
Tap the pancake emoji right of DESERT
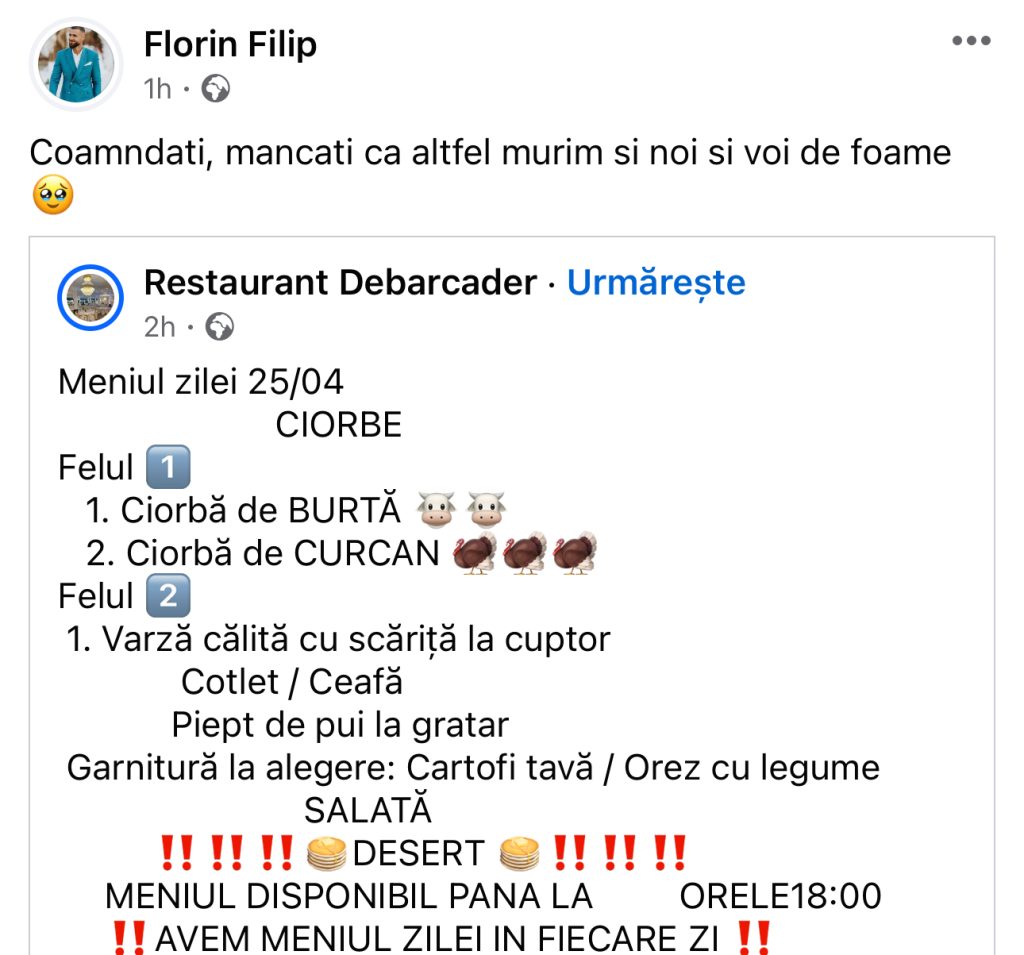(x=520, y=854)
